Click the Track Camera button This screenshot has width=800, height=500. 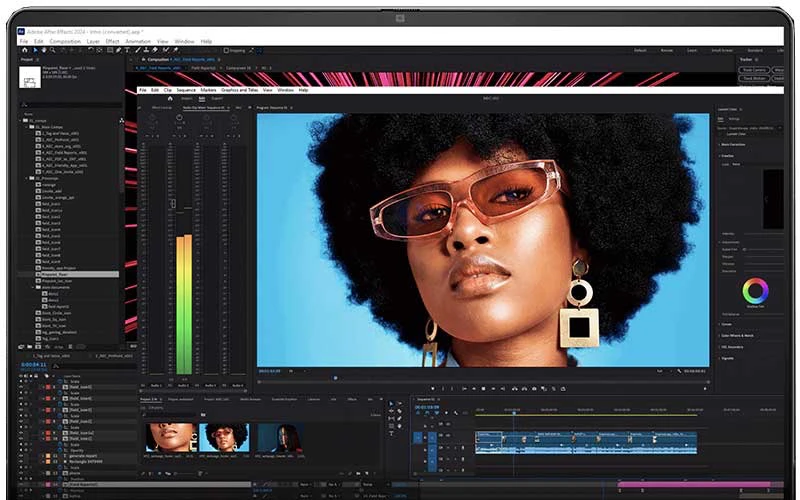tap(754, 70)
